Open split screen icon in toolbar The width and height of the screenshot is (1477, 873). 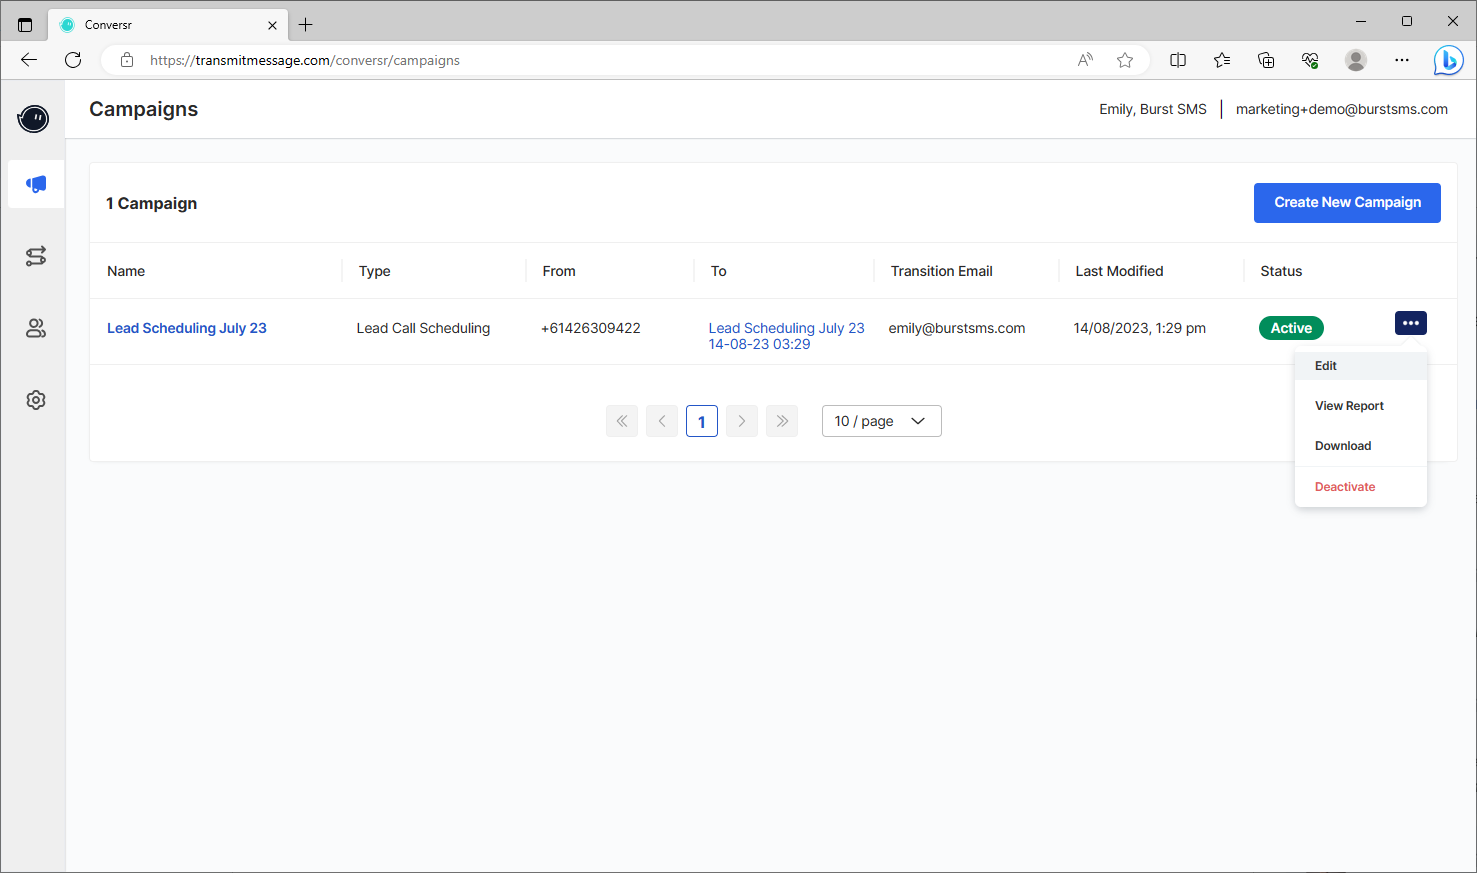coord(1178,60)
